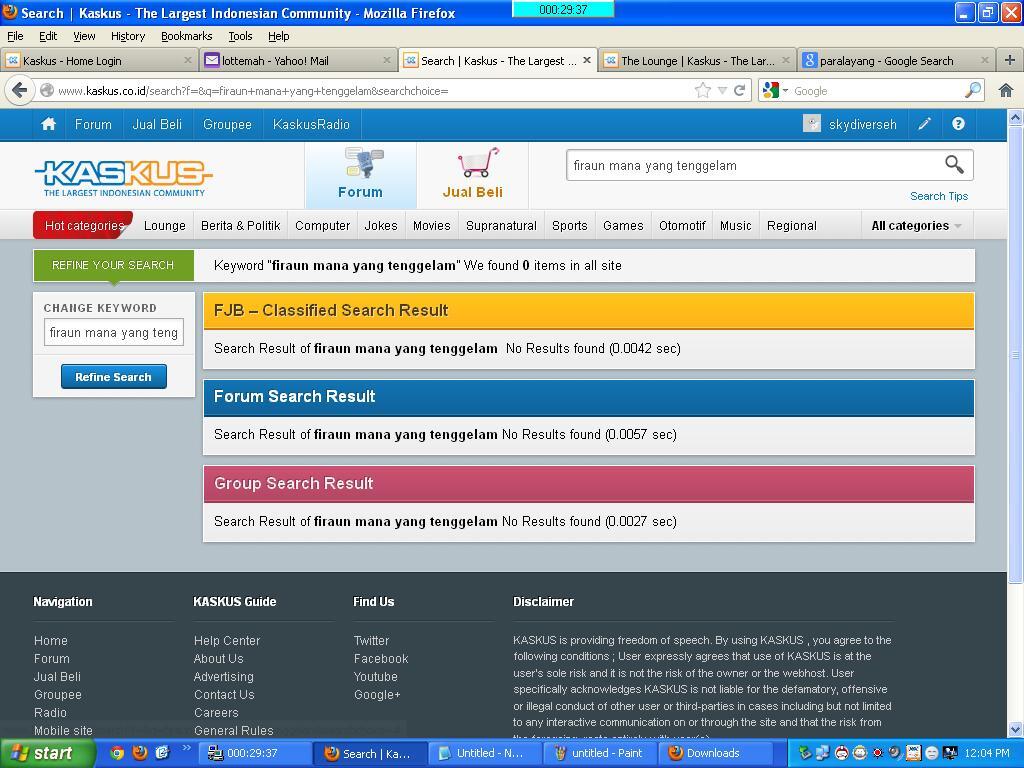Open a new tab with the plus icon
Viewport: 1024px width, 768px height.
(1010, 60)
